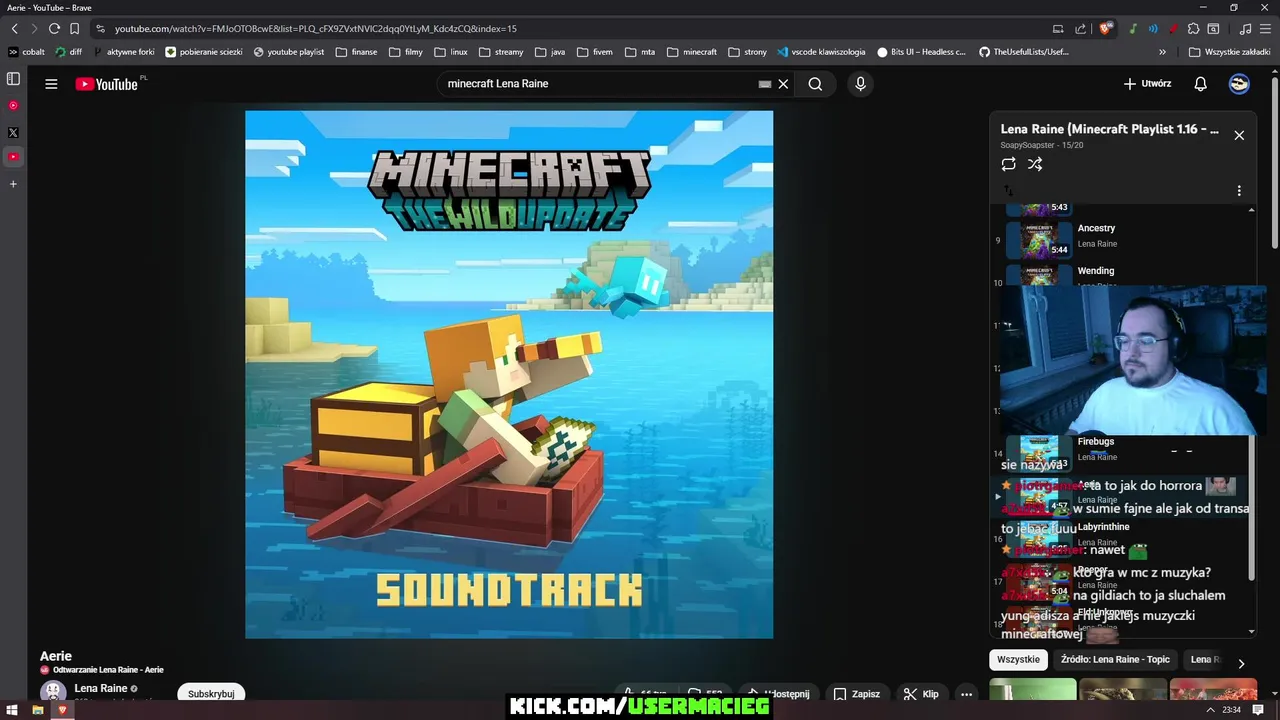Open Brave on the Windows taskbar
Image resolution: width=1280 pixels, height=720 pixels.
click(x=62, y=710)
